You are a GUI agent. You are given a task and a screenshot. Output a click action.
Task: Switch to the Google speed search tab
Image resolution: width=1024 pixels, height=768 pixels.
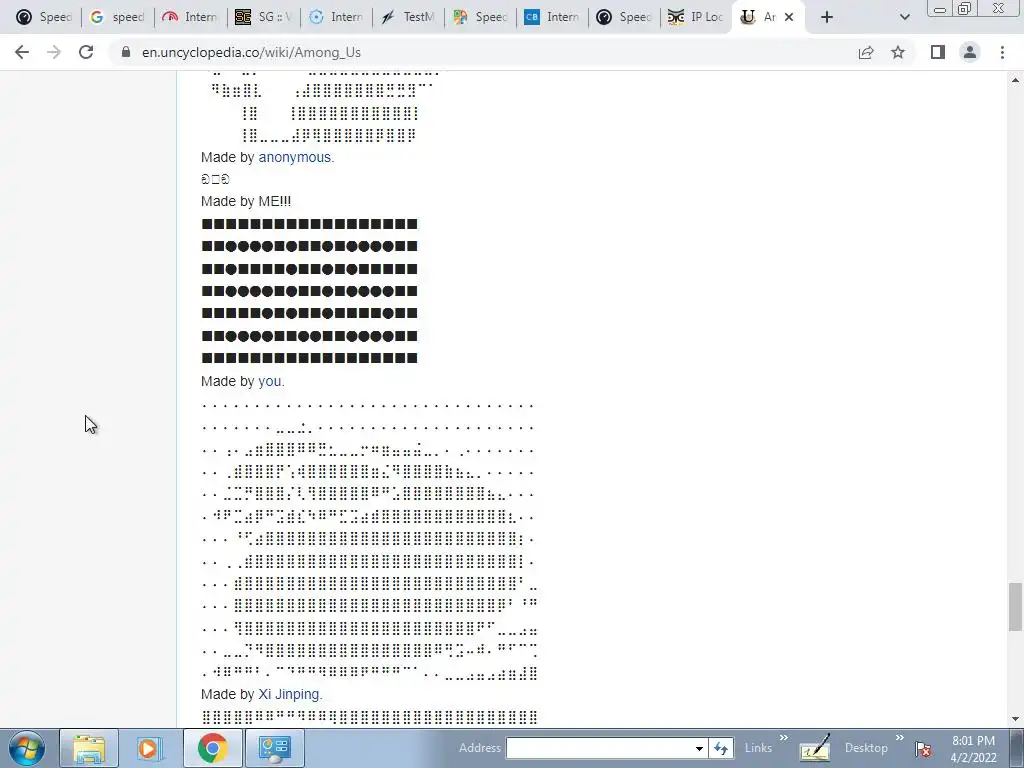[x=117, y=17]
